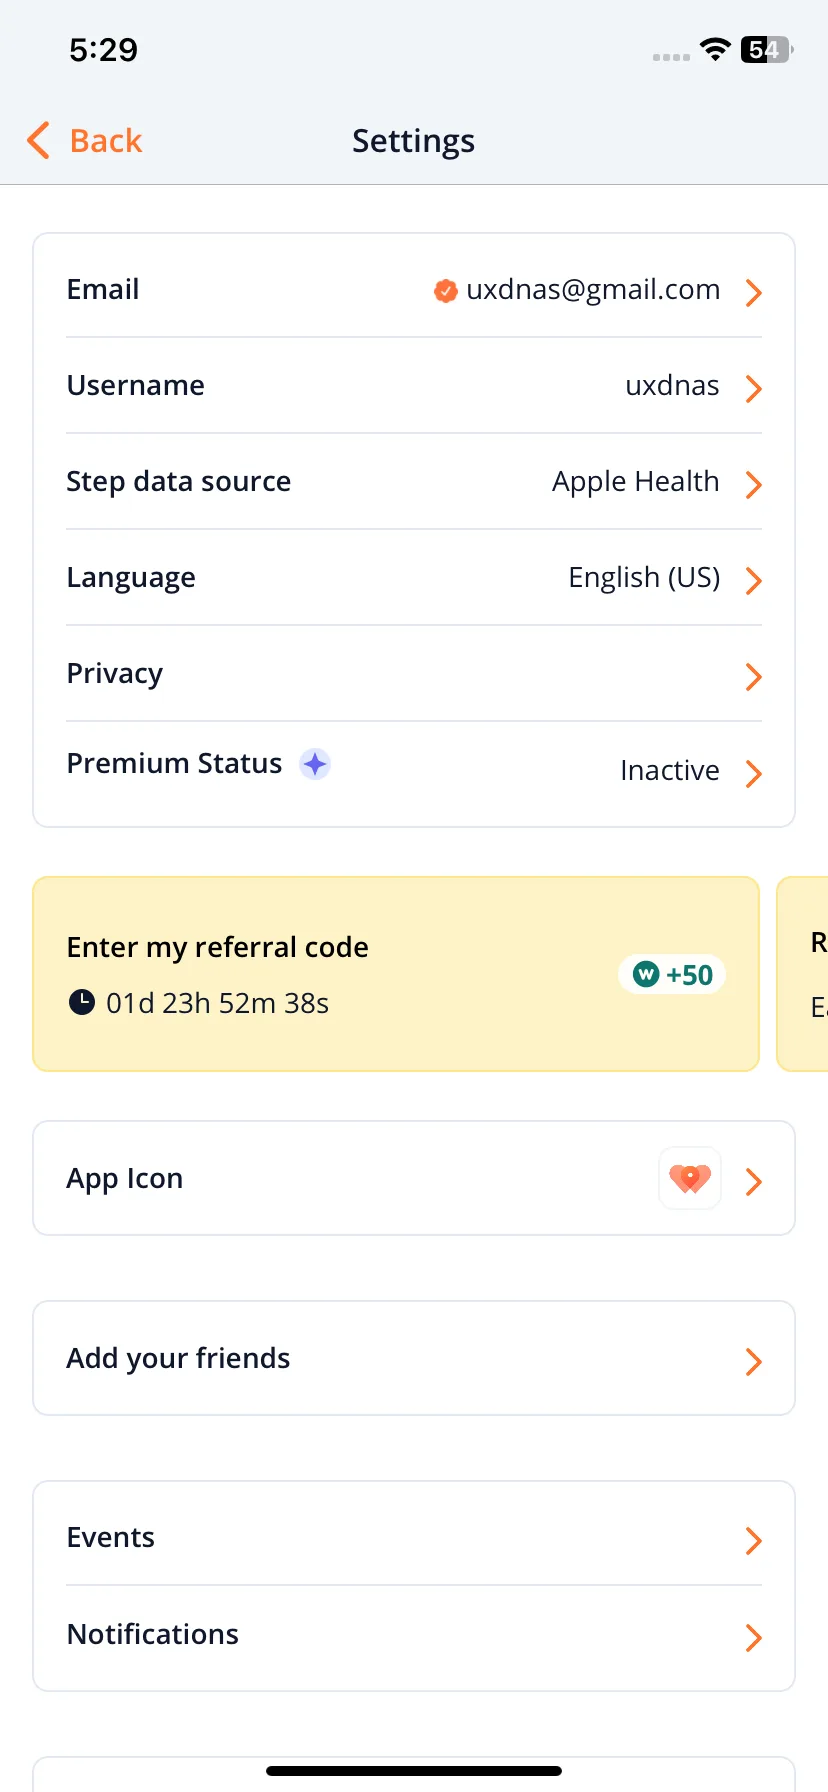Tap the battery indicator icon

[x=767, y=49]
